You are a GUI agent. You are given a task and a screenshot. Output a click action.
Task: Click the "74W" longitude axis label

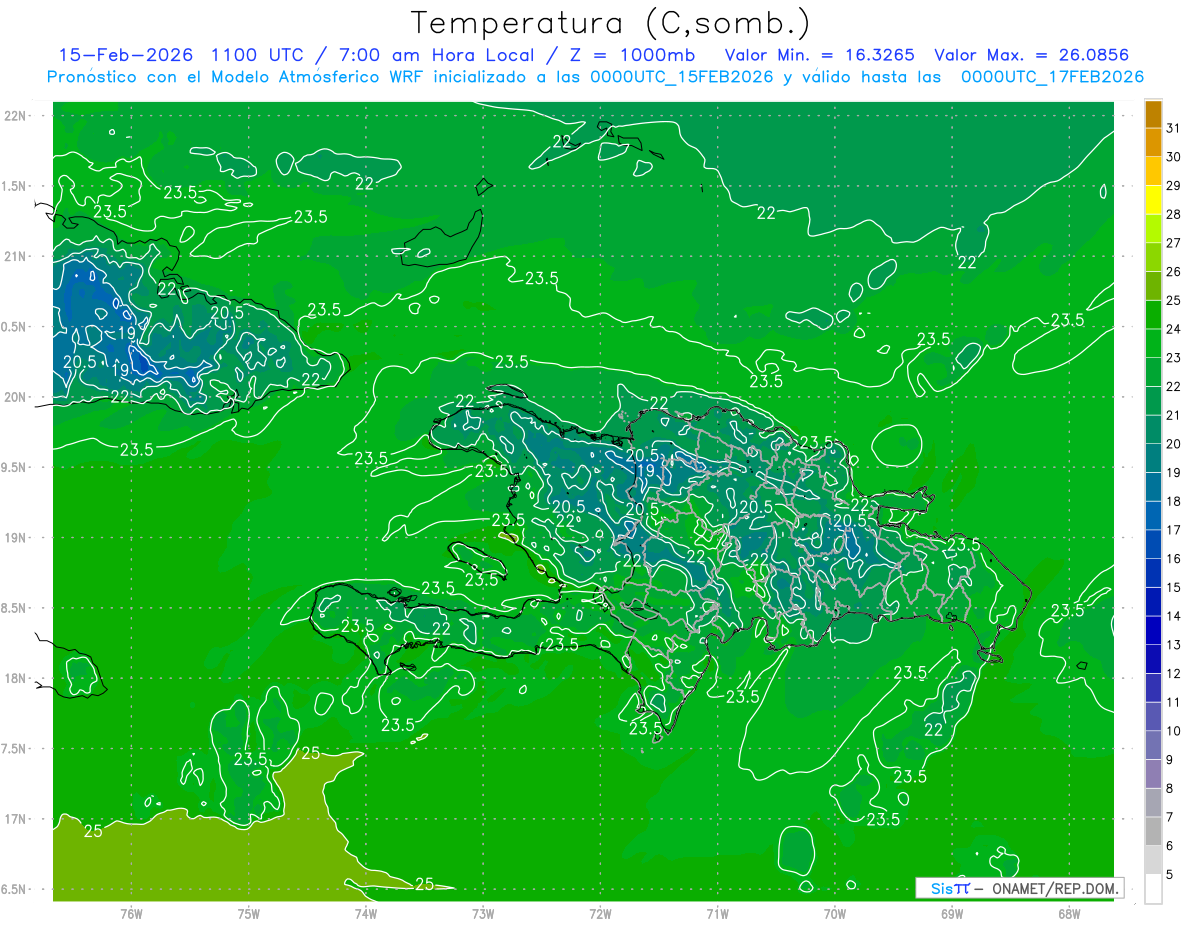[366, 914]
